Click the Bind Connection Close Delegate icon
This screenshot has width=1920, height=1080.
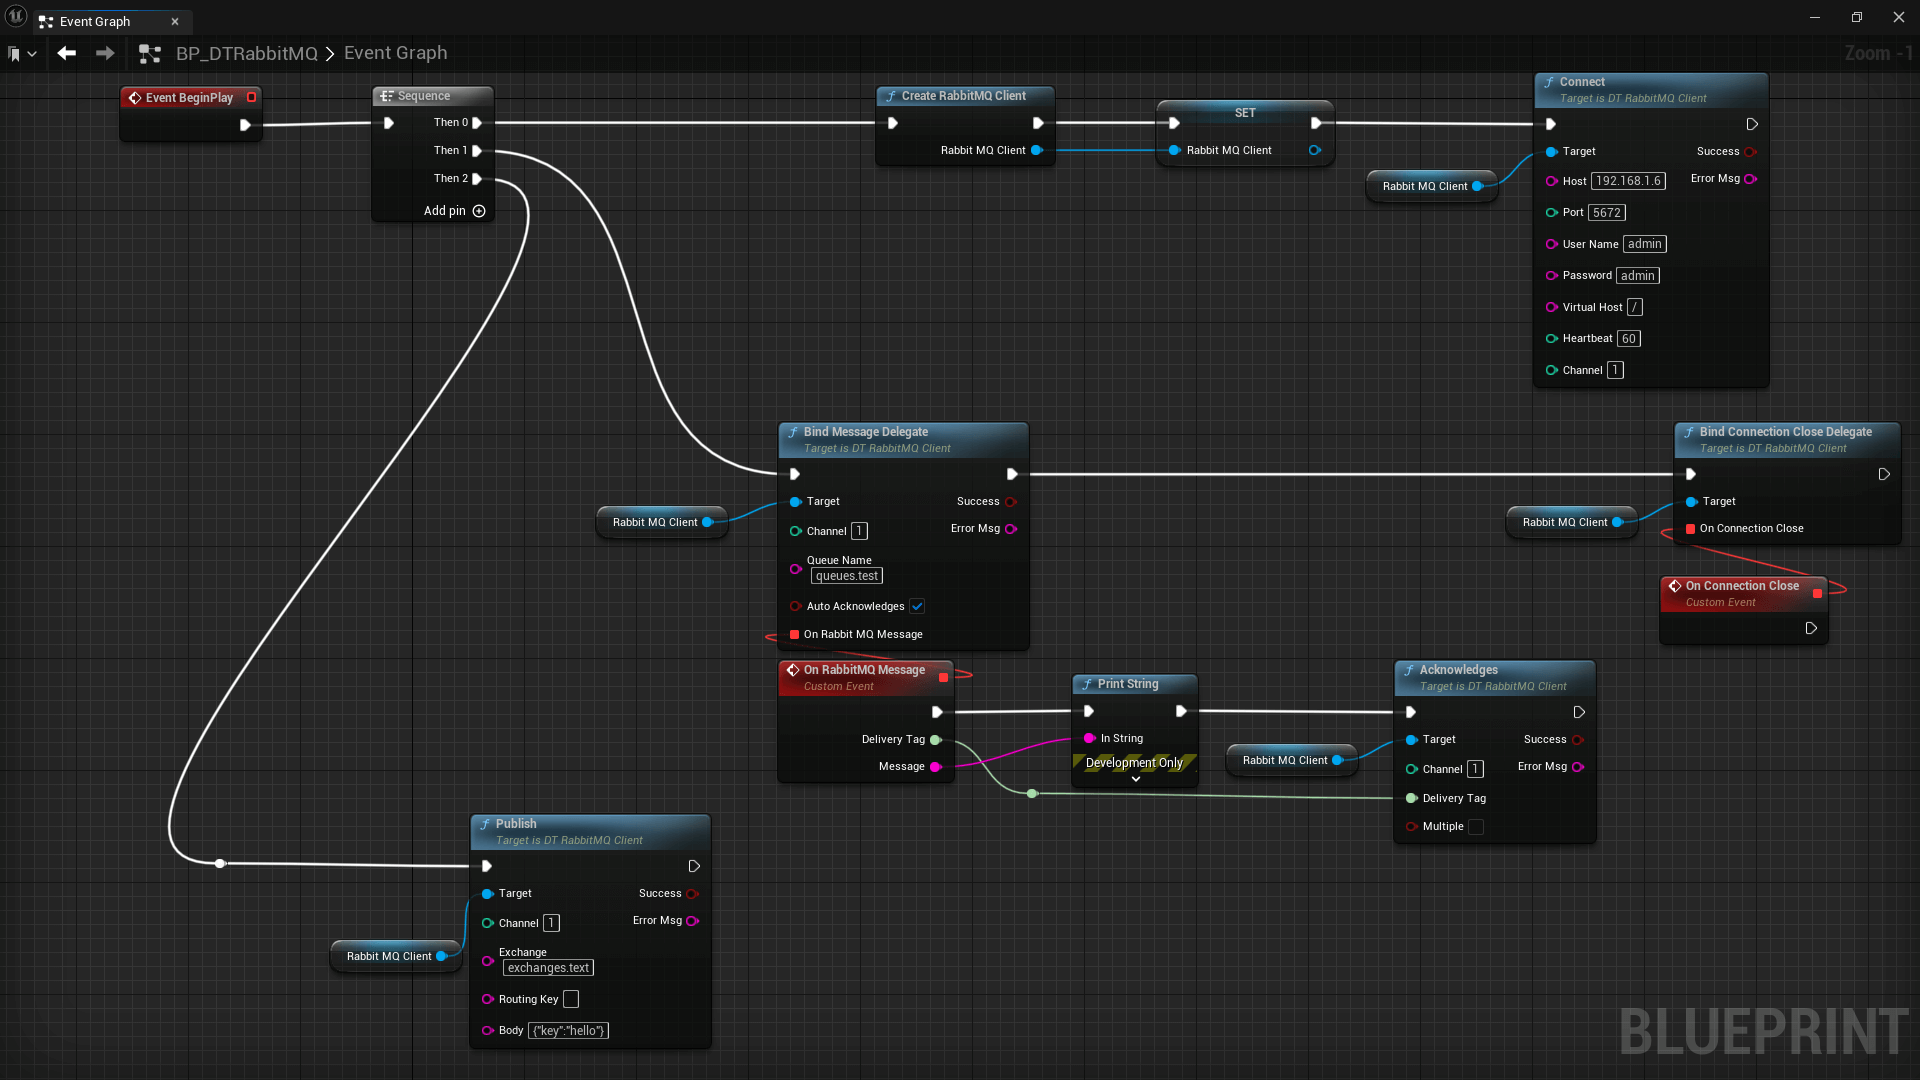1687,431
